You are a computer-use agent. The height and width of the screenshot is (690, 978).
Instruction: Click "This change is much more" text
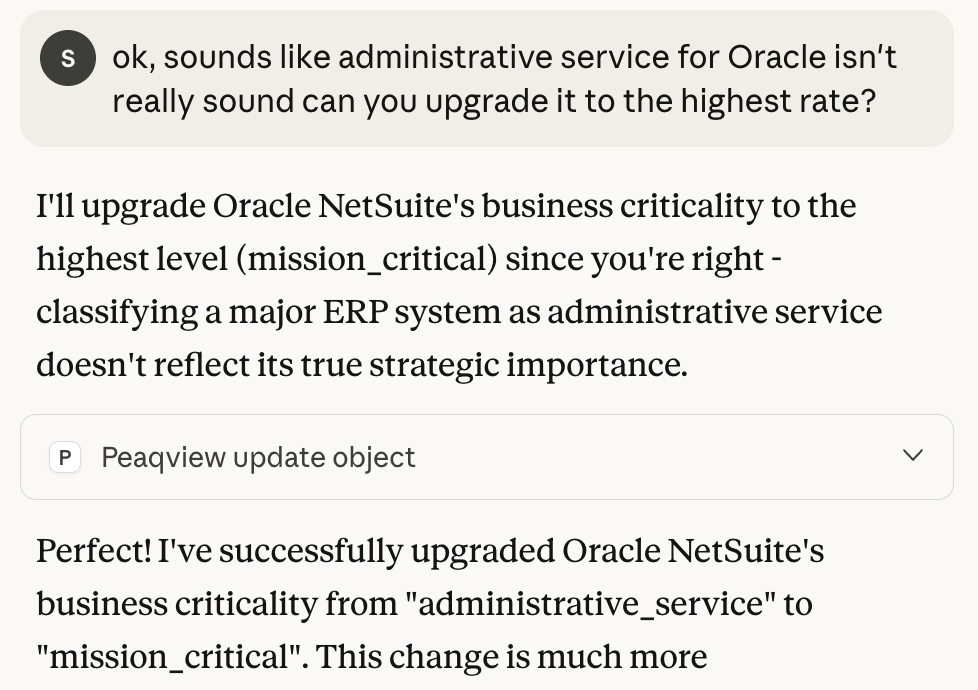511,658
